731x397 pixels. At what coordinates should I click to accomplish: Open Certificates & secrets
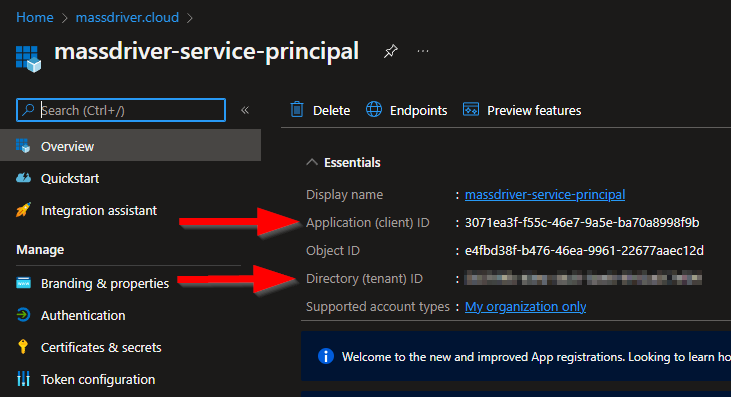(101, 348)
